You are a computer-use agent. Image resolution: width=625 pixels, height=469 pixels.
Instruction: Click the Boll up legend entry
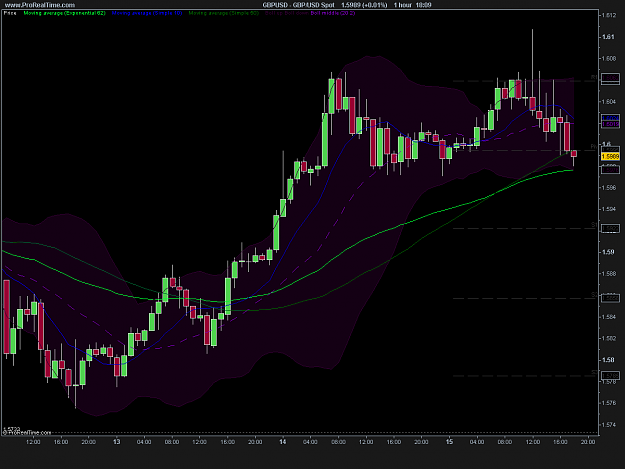point(274,13)
